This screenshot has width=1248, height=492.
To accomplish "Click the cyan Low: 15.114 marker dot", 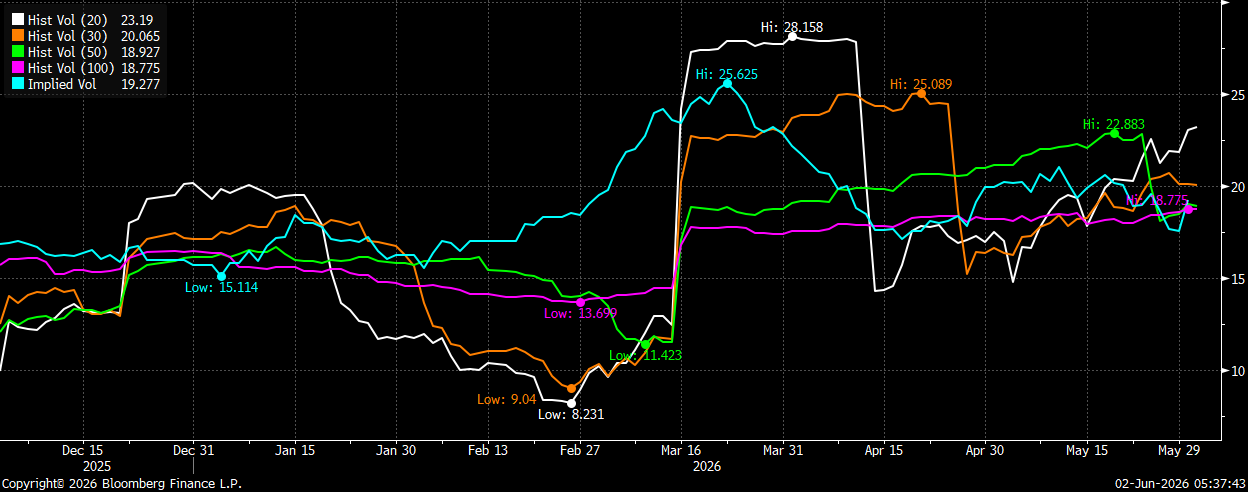I will pos(222,276).
